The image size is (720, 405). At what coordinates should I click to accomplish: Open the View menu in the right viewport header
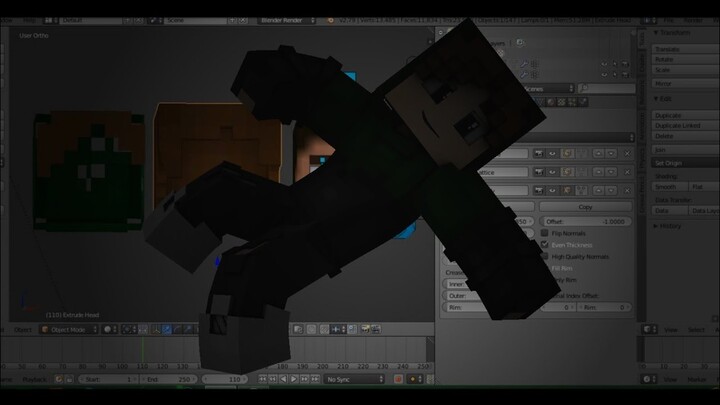(x=670, y=330)
